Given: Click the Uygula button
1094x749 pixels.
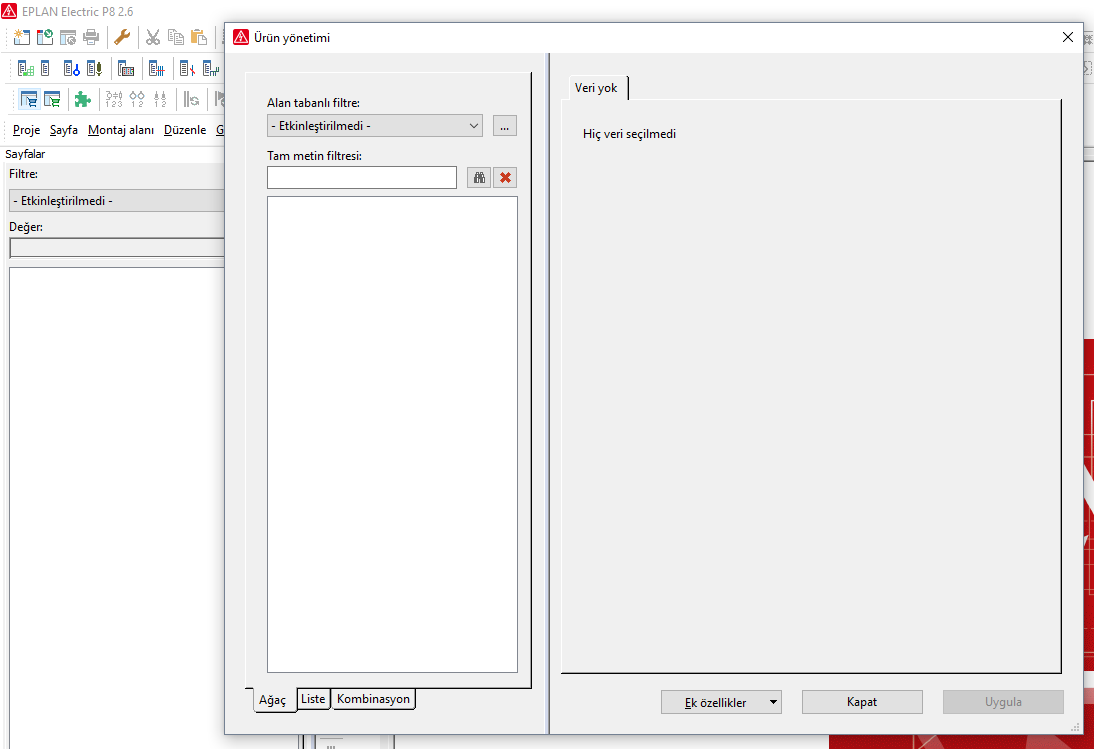Looking at the screenshot, I should pyautogui.click(x=1003, y=702).
